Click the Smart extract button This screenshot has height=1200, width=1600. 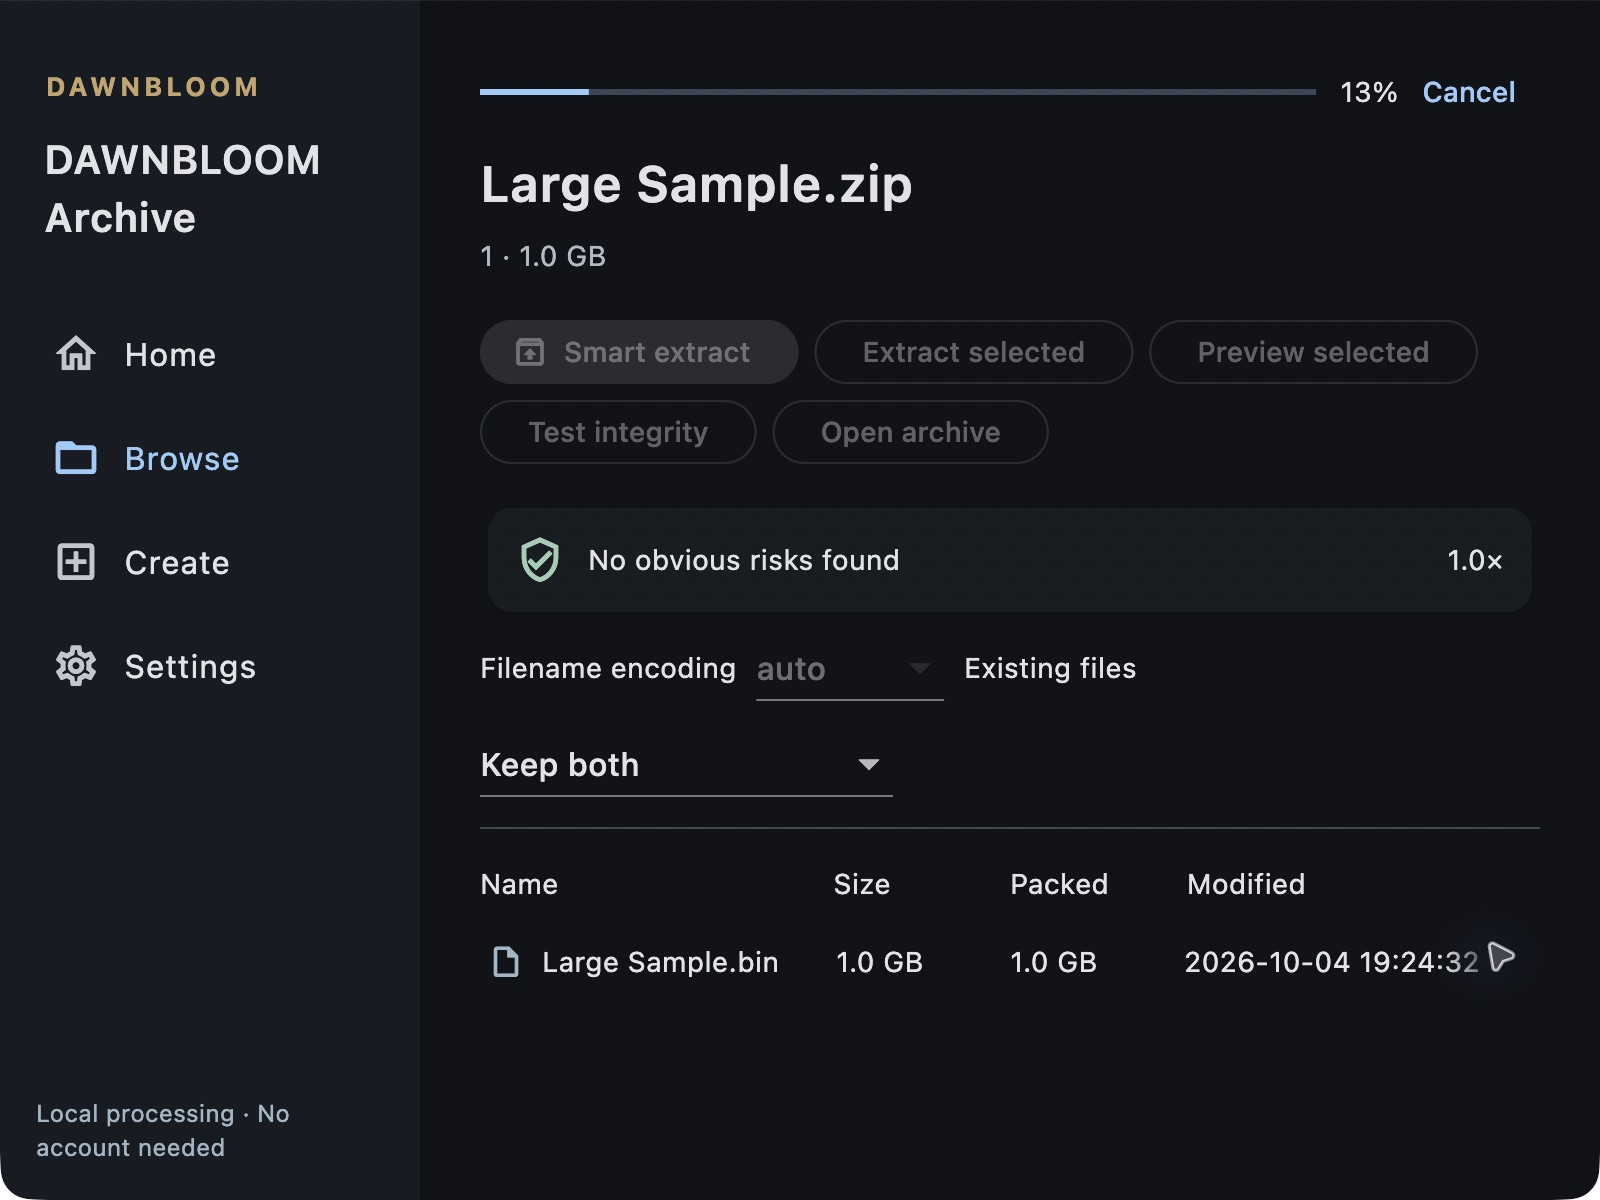point(639,352)
